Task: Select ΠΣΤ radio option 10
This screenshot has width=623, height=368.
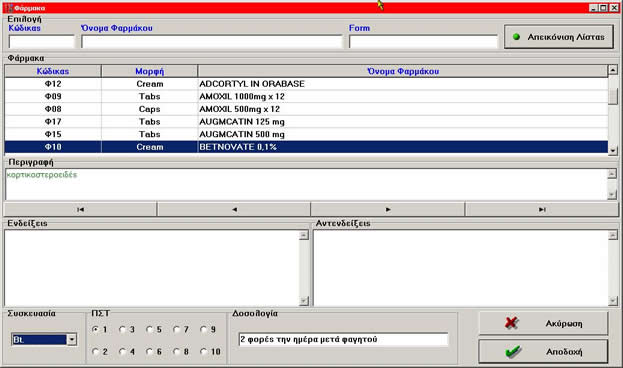Action: click(203, 351)
